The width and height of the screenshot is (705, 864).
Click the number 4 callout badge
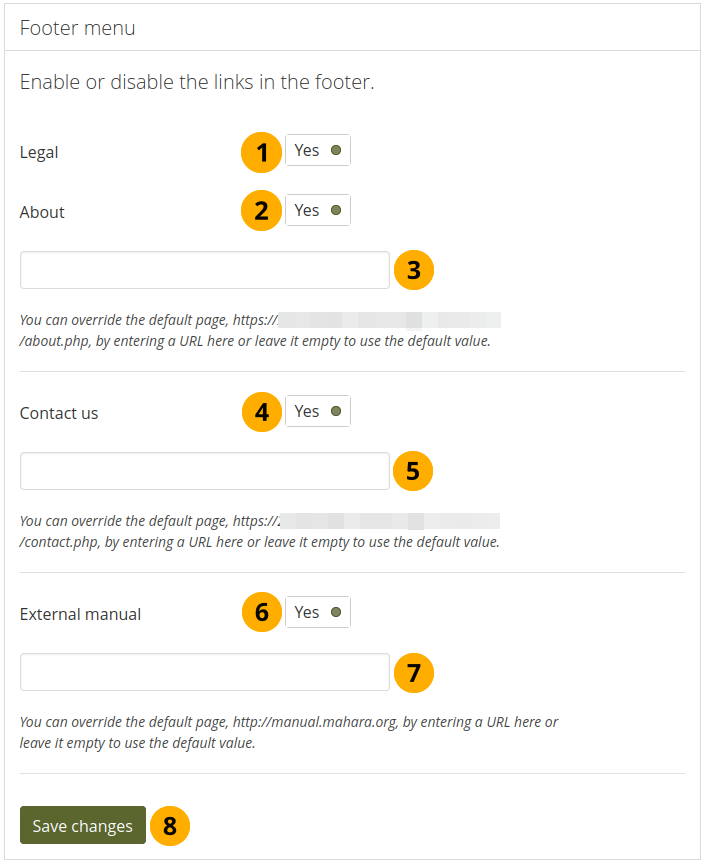262,413
